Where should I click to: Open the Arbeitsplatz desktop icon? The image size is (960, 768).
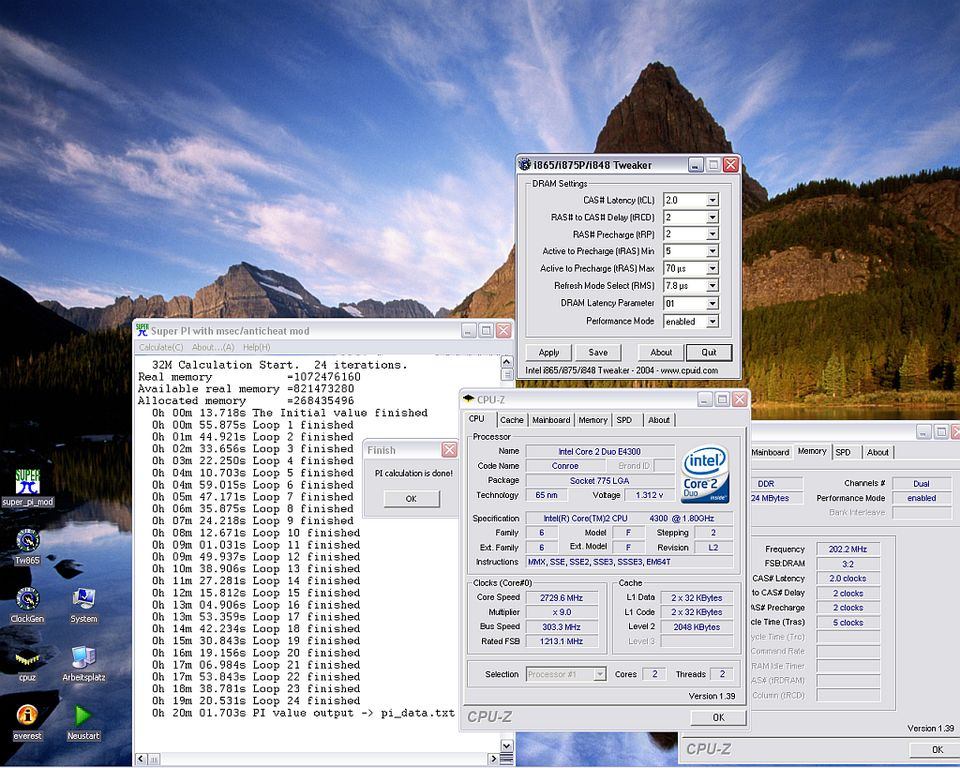tap(84, 664)
